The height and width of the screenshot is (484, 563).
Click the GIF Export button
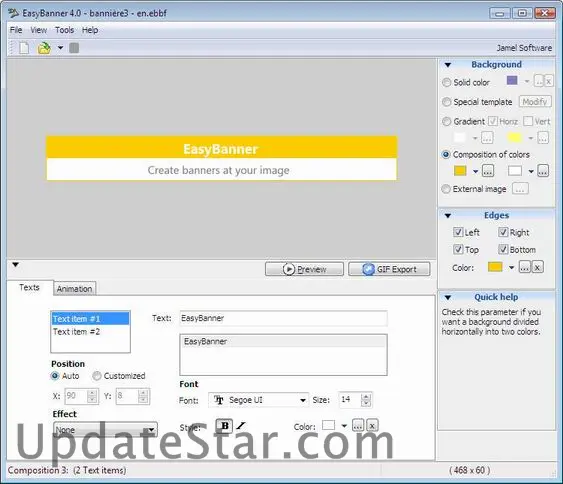click(389, 269)
